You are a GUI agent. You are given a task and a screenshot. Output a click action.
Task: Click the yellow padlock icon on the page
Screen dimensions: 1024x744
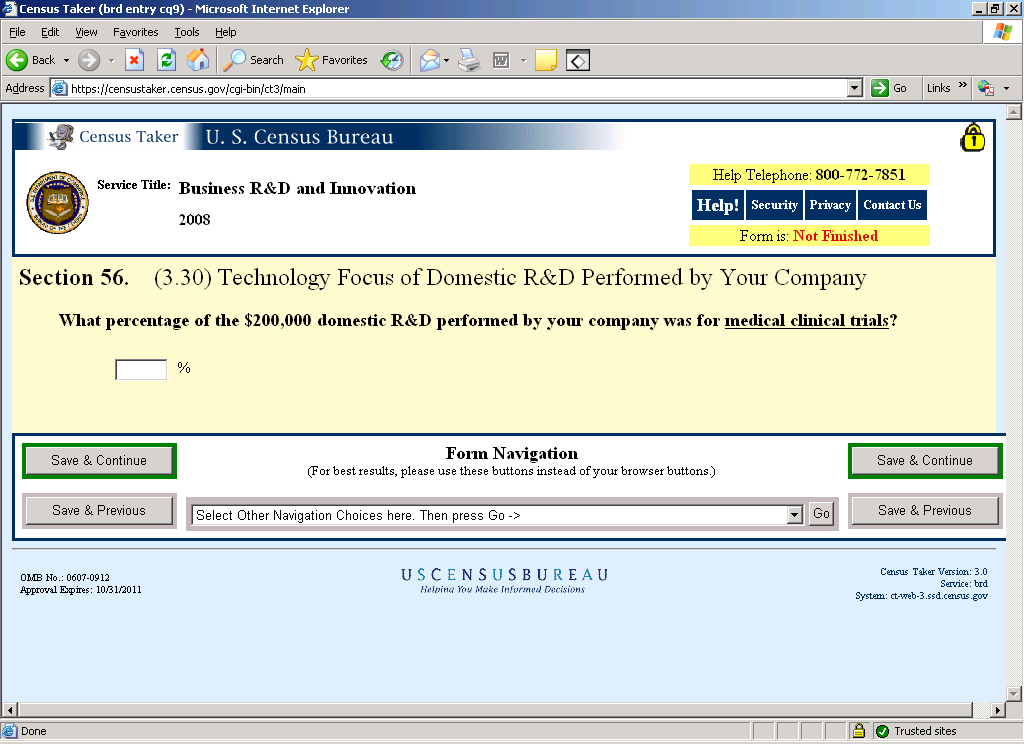click(972, 137)
